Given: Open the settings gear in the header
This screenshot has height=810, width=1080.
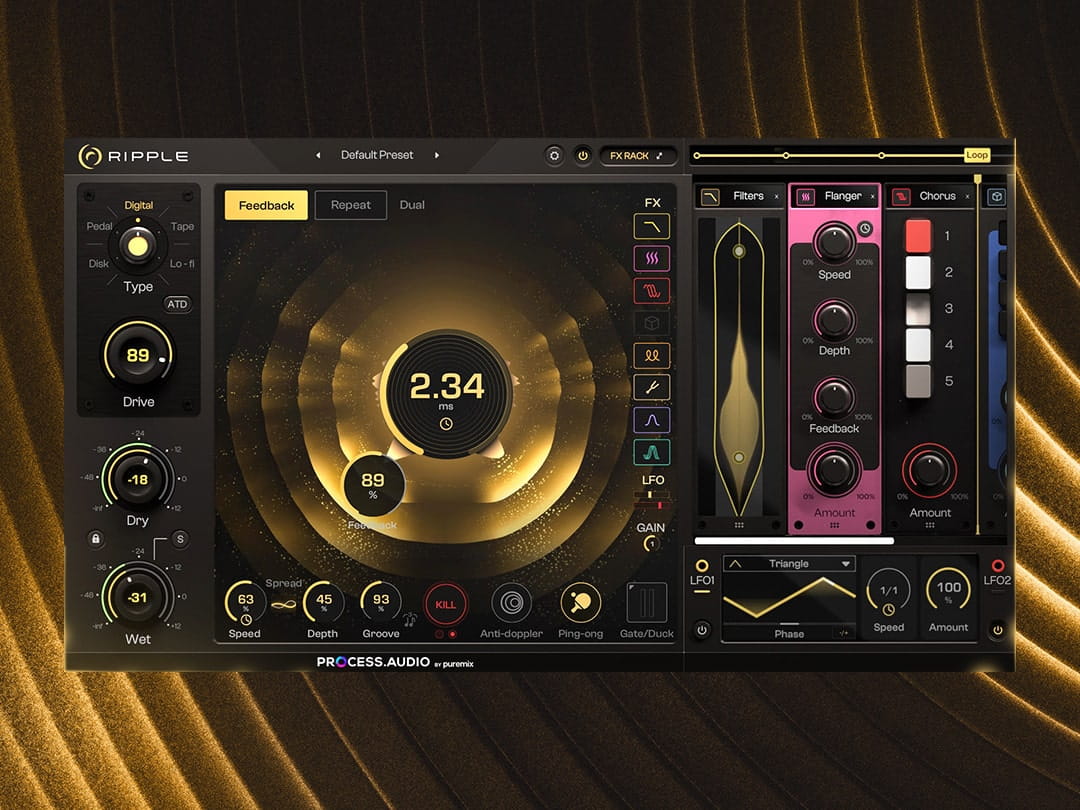Looking at the screenshot, I should (x=554, y=156).
